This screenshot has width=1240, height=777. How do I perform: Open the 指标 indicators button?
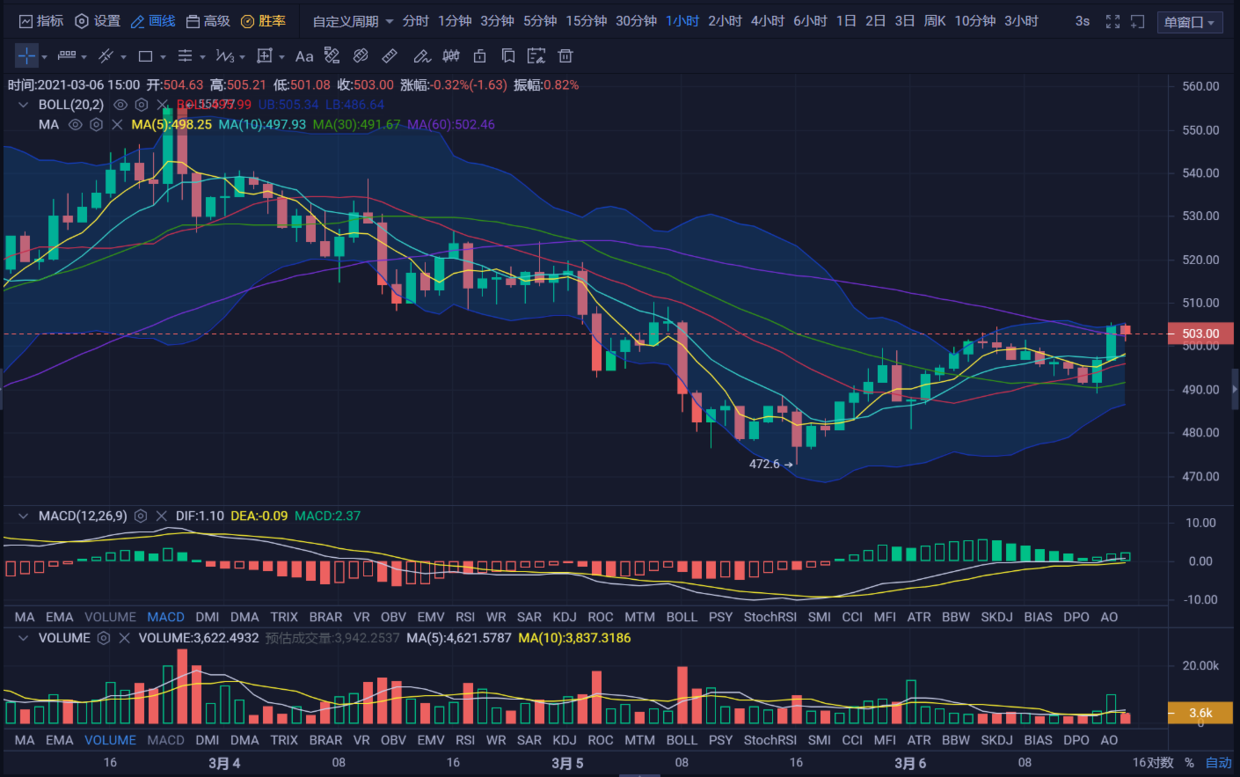[x=40, y=21]
